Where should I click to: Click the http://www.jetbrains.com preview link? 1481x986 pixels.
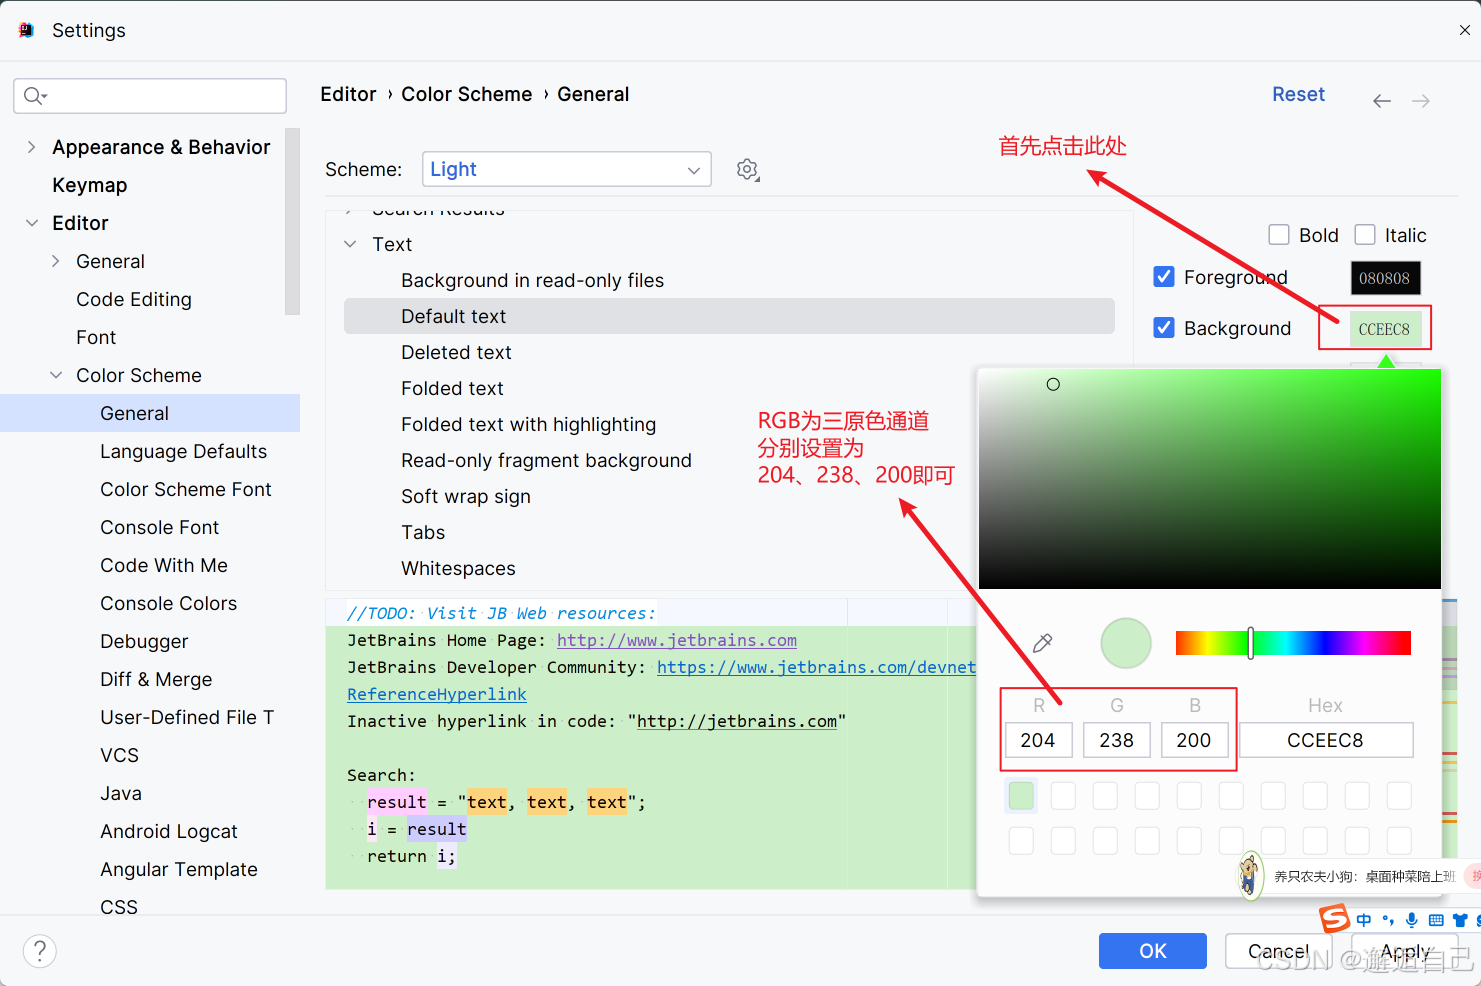(677, 640)
